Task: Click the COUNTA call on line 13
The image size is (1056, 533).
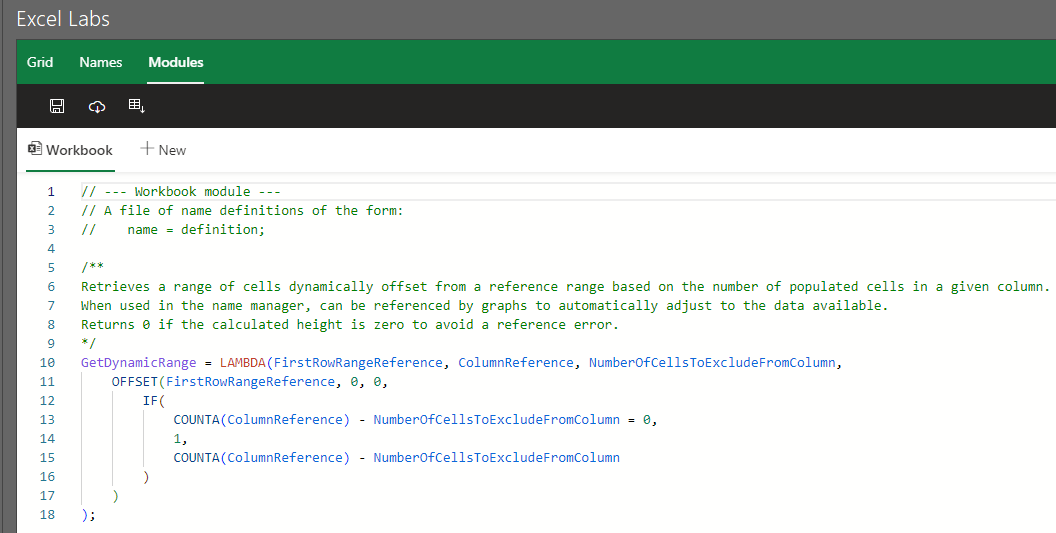Action: 196,419
